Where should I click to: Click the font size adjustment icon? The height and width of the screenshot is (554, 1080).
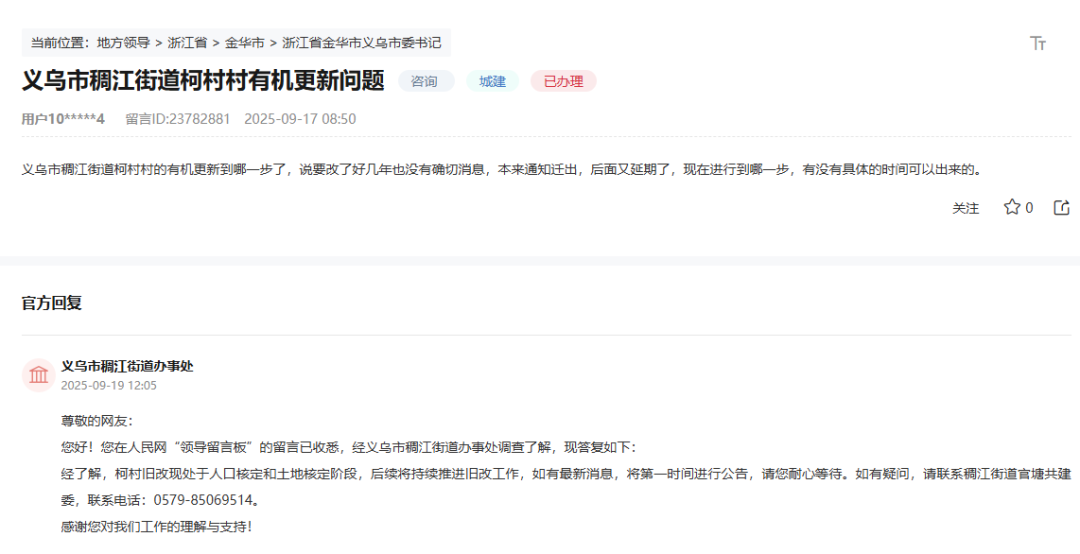click(x=1037, y=43)
